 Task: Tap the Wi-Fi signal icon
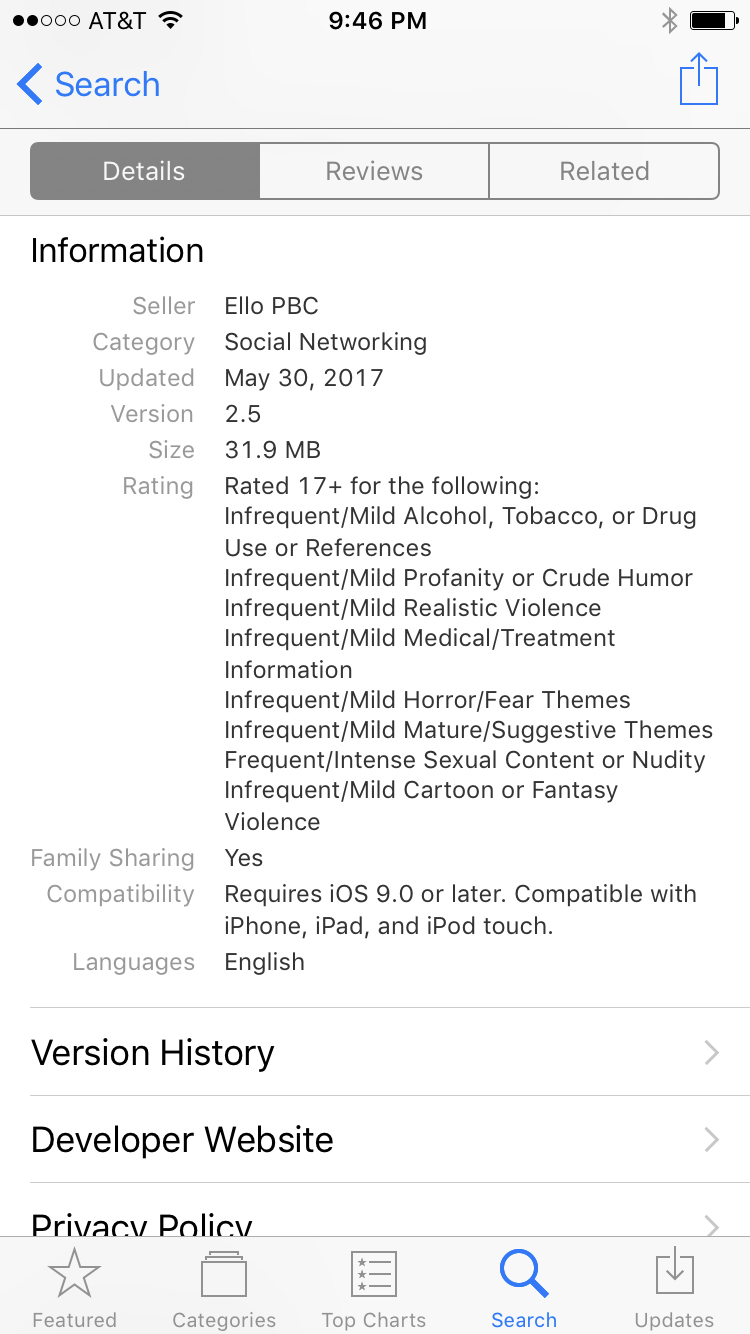(171, 21)
